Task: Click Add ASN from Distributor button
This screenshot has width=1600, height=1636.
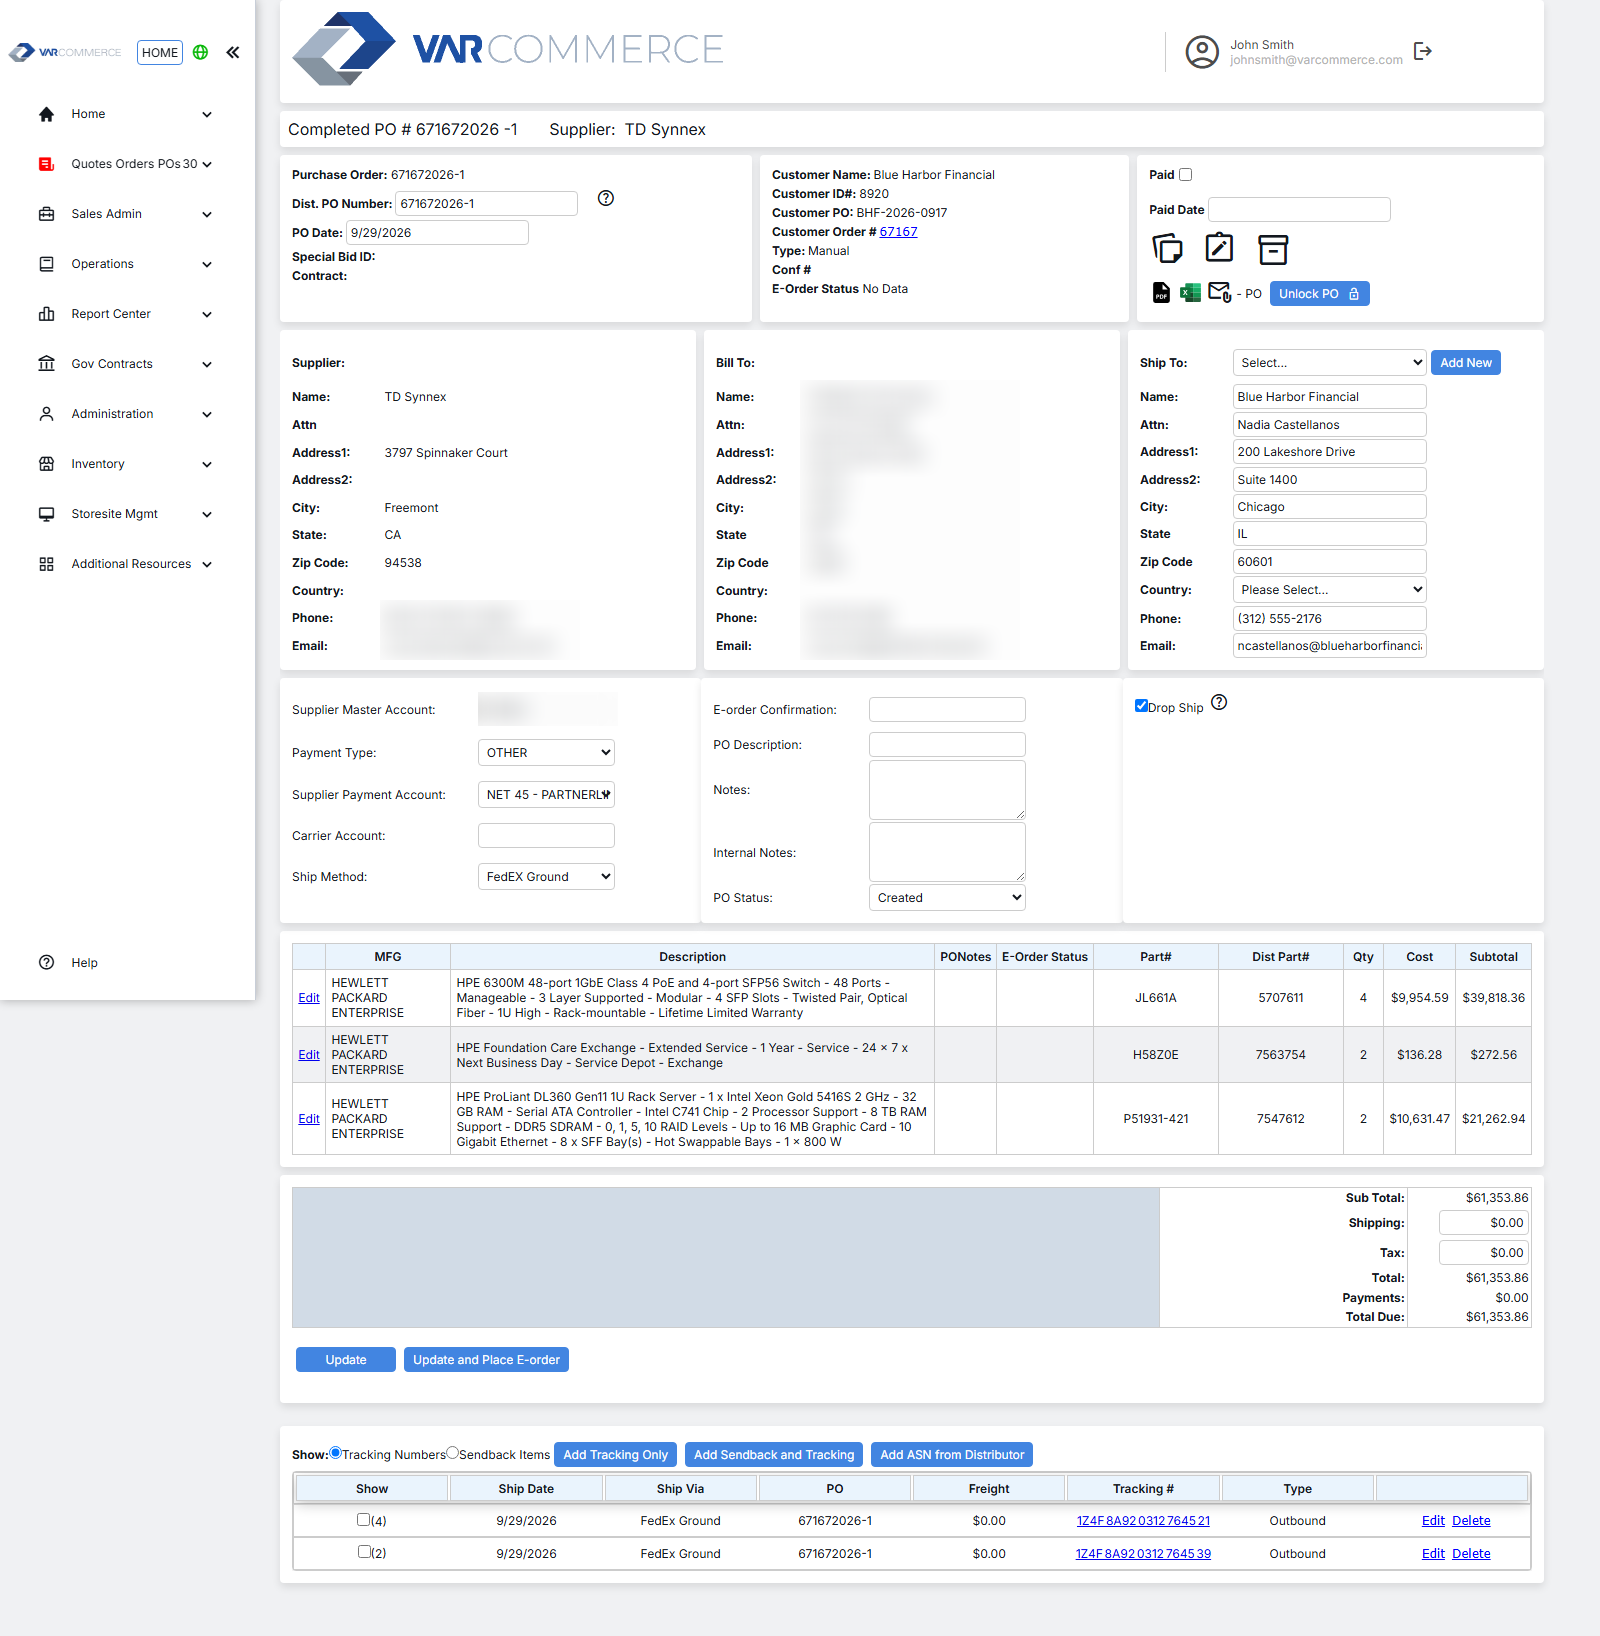Action: [952, 1455]
